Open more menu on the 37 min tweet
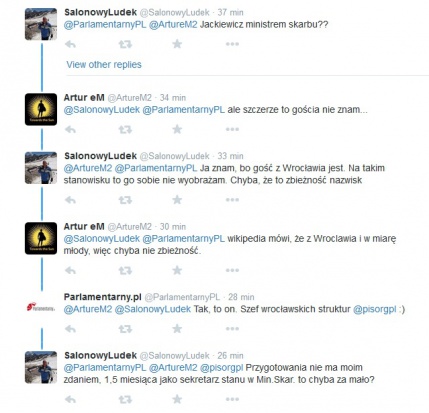The width and height of the screenshot is (429, 413). (232, 44)
